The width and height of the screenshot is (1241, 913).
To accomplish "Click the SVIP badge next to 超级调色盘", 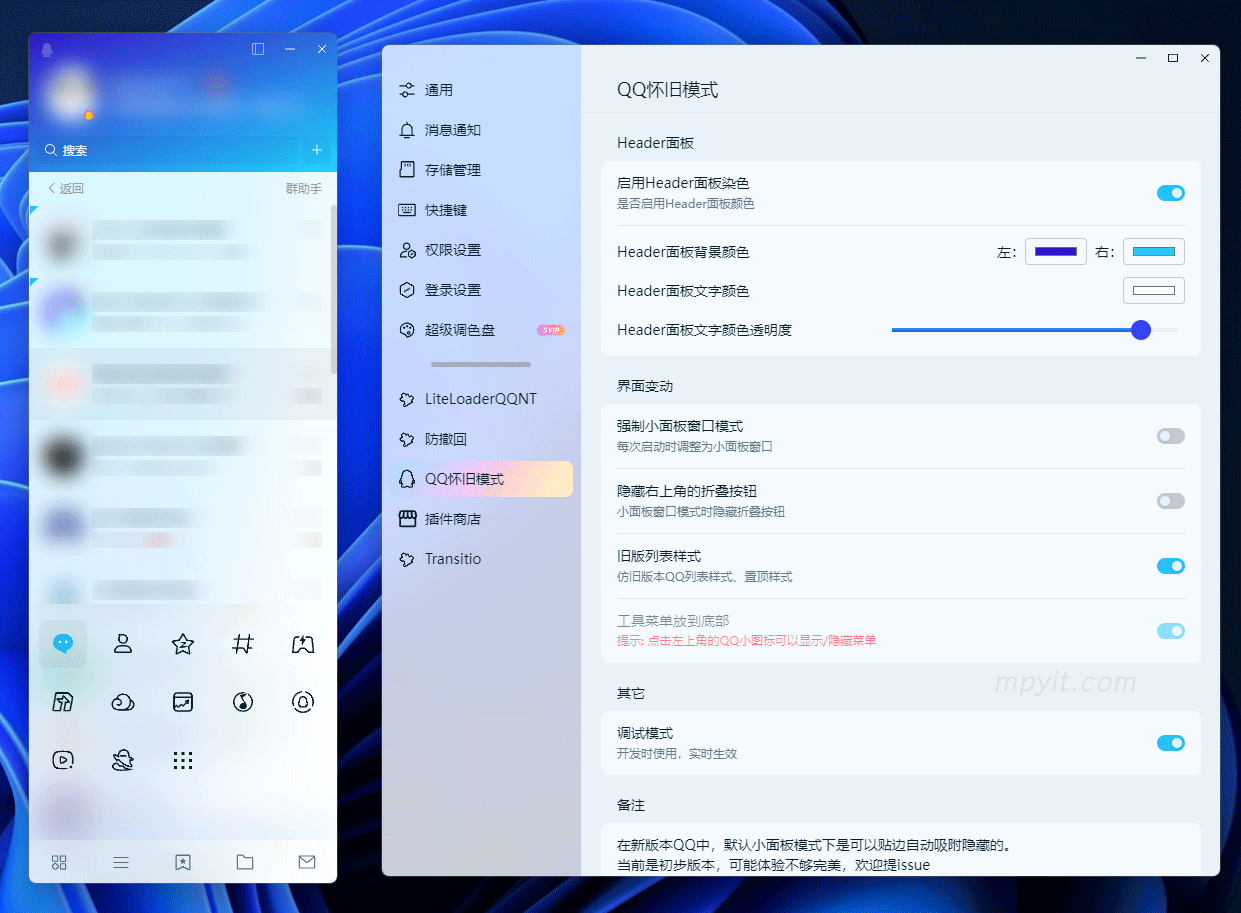I will tap(550, 330).
